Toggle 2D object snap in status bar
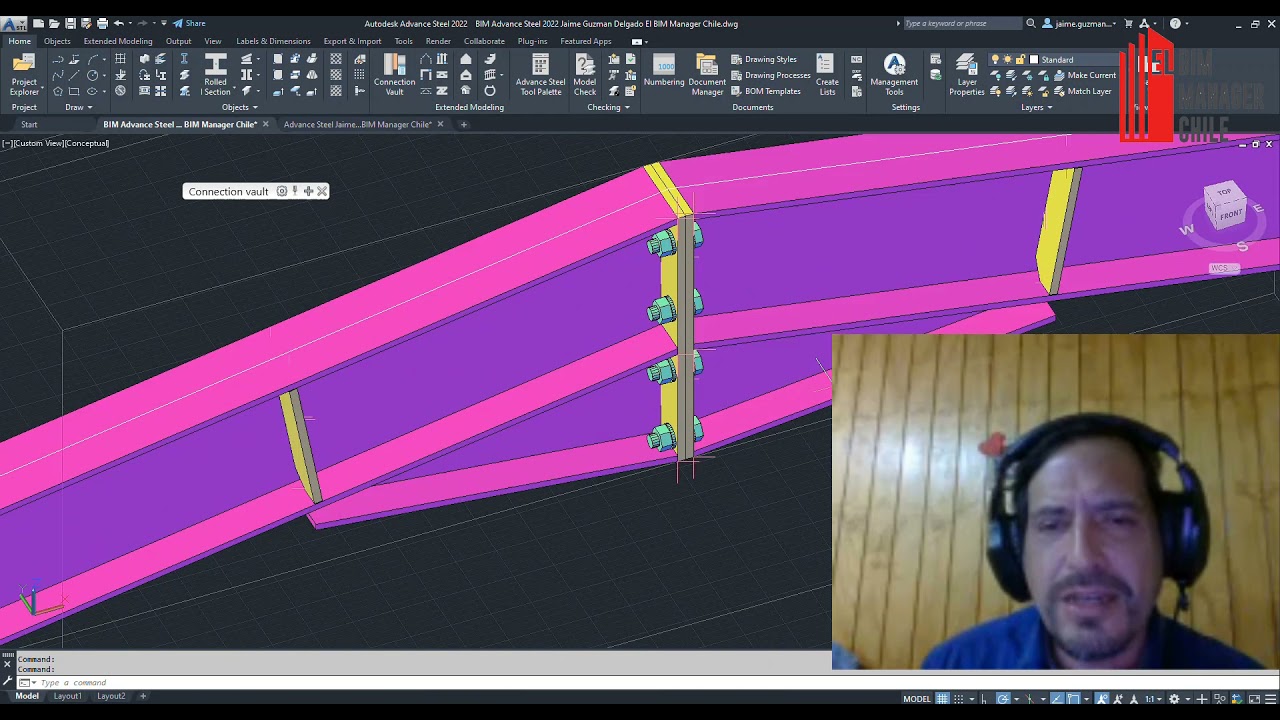 [x=1072, y=699]
